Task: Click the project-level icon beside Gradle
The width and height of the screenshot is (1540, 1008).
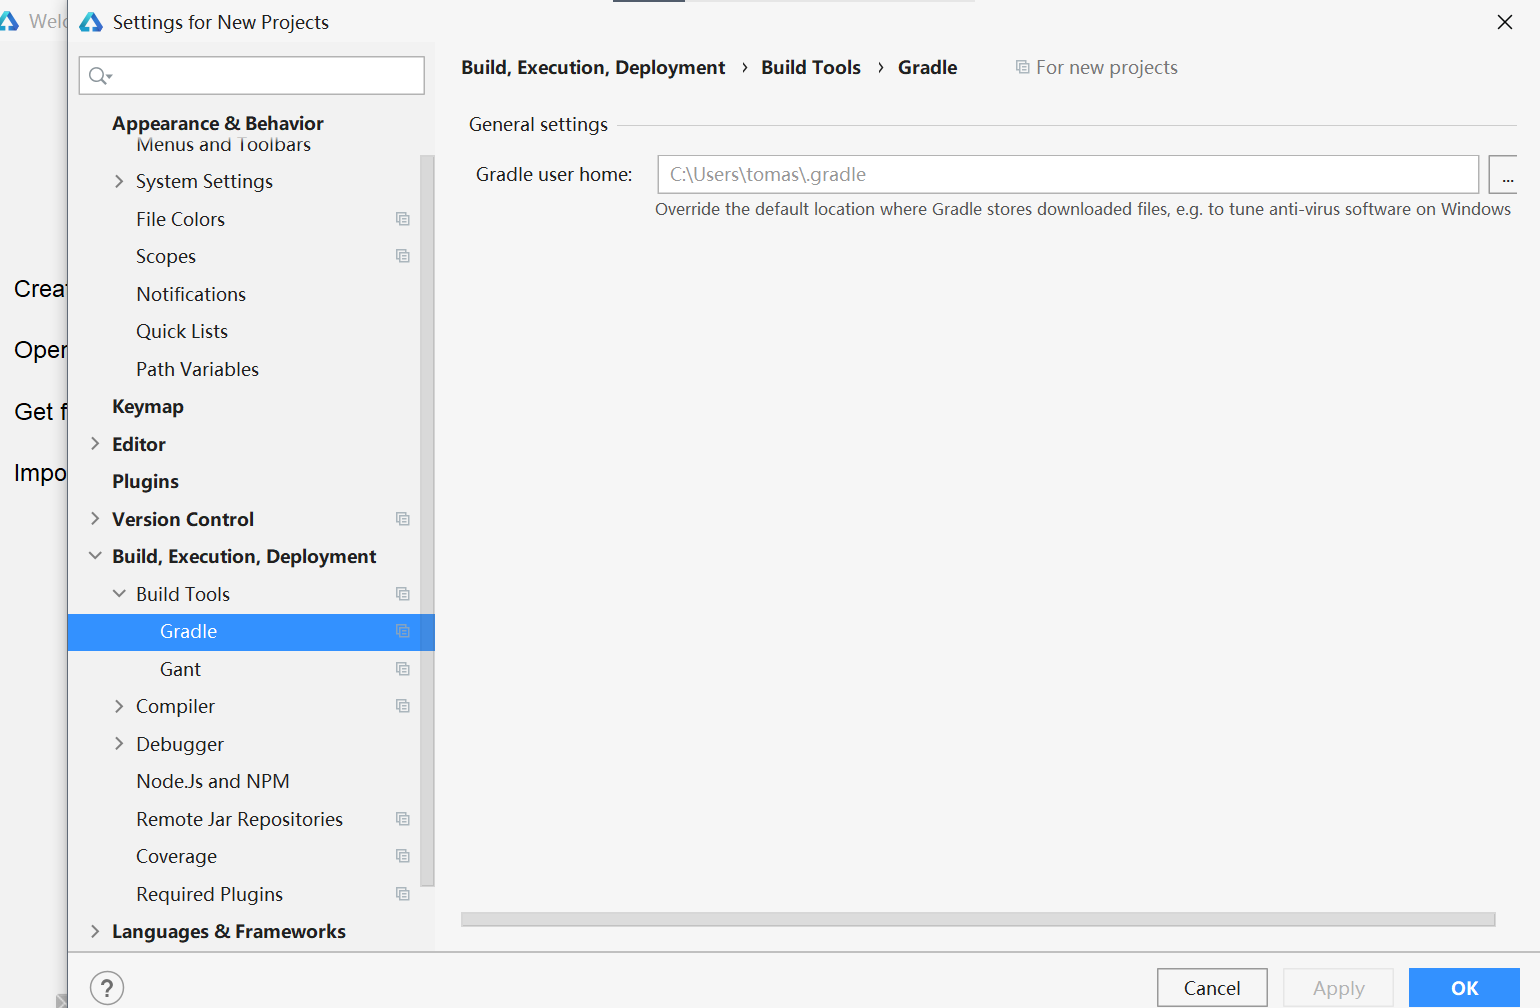Action: [x=403, y=631]
